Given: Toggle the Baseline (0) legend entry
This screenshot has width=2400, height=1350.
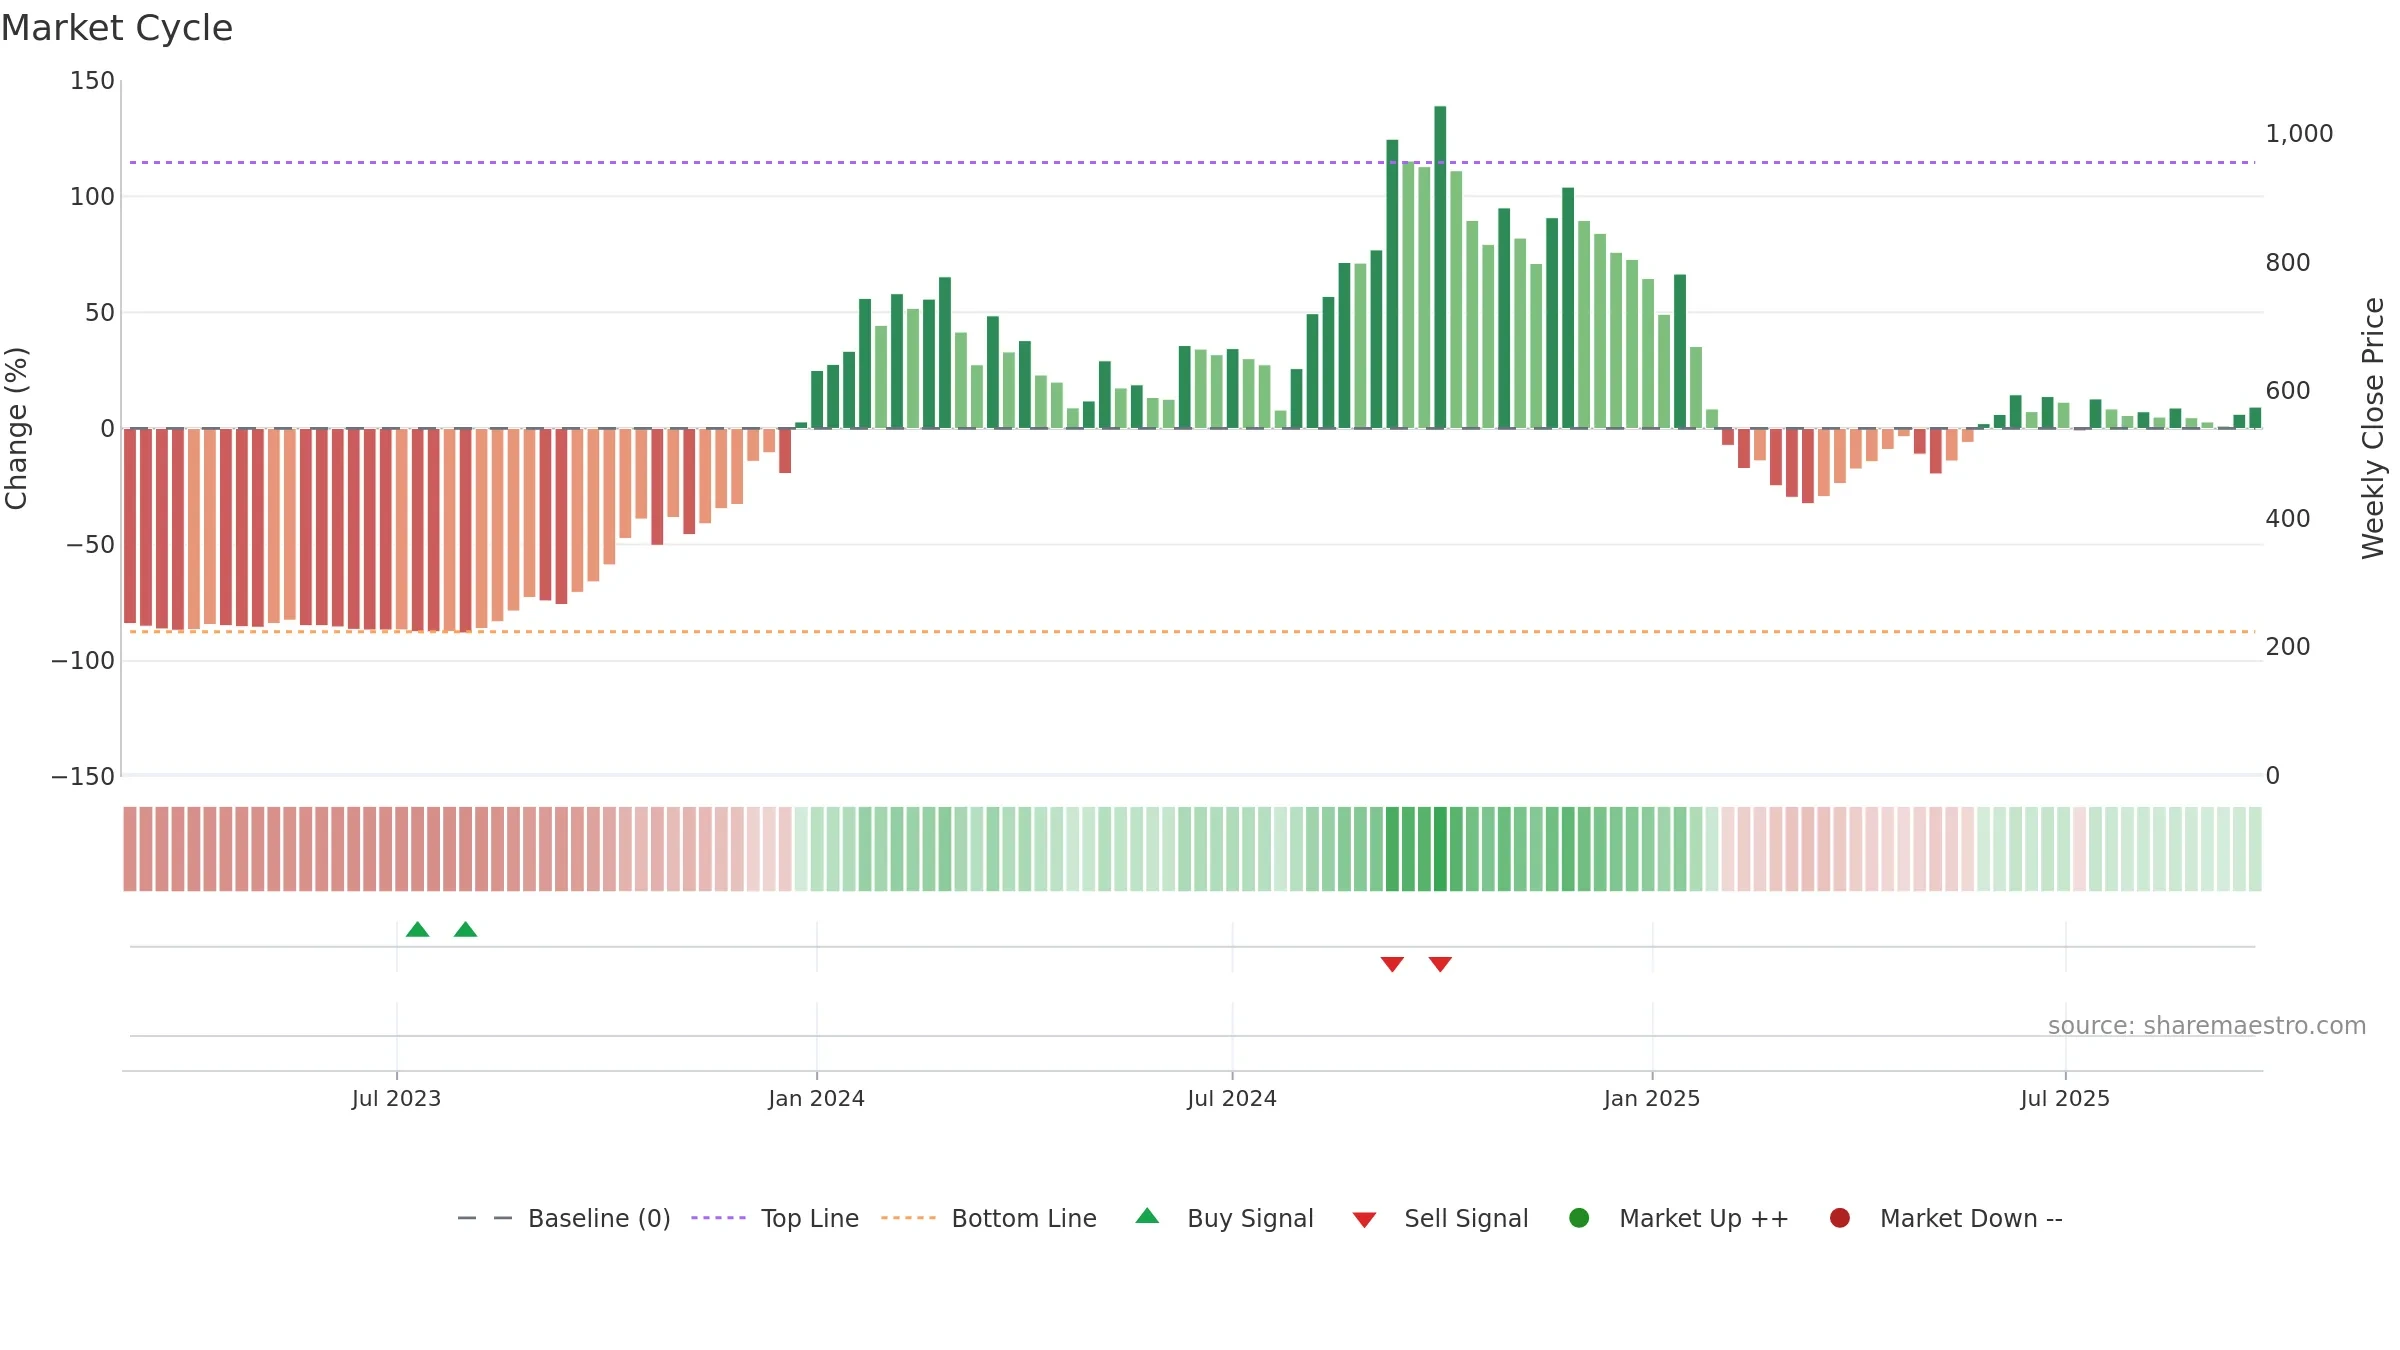Looking at the screenshot, I should point(564,1218).
